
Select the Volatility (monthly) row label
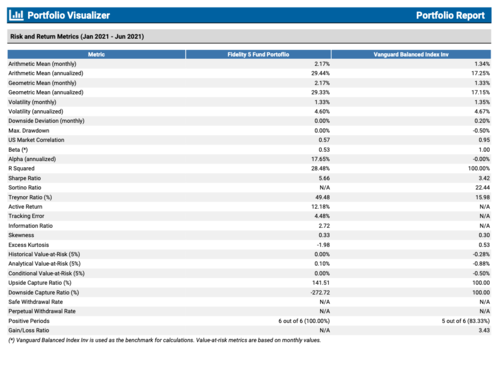point(32,102)
